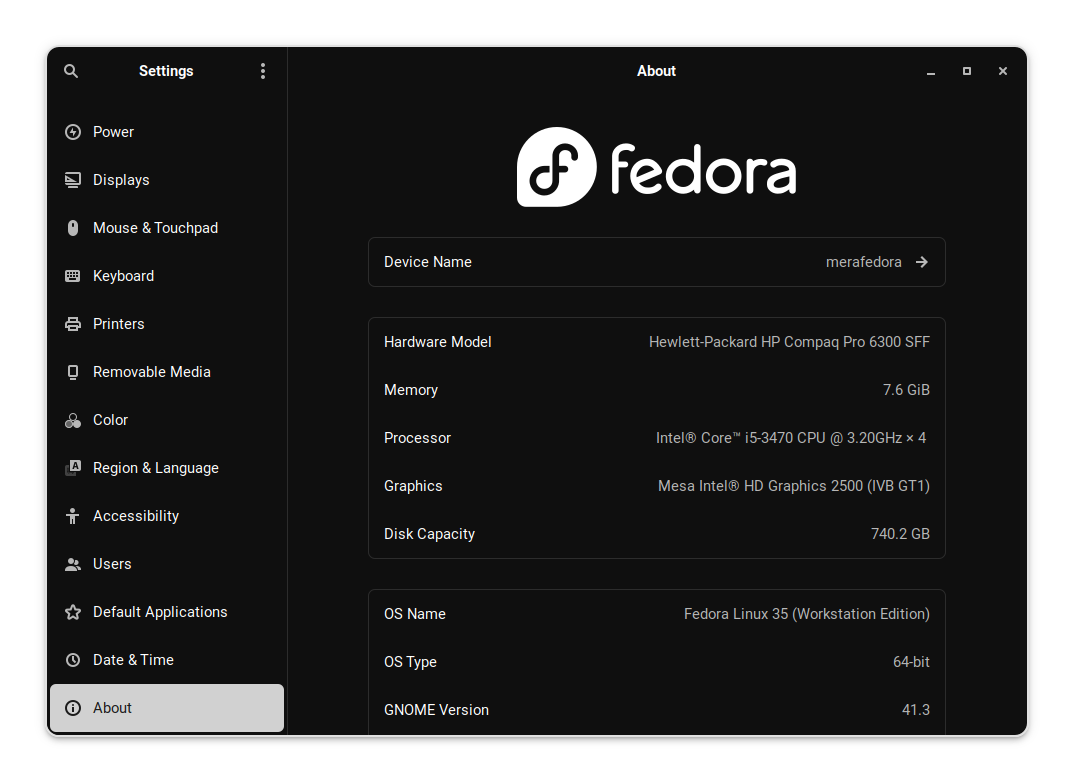
Task: Click the Power bolt icon
Action: [x=73, y=132]
